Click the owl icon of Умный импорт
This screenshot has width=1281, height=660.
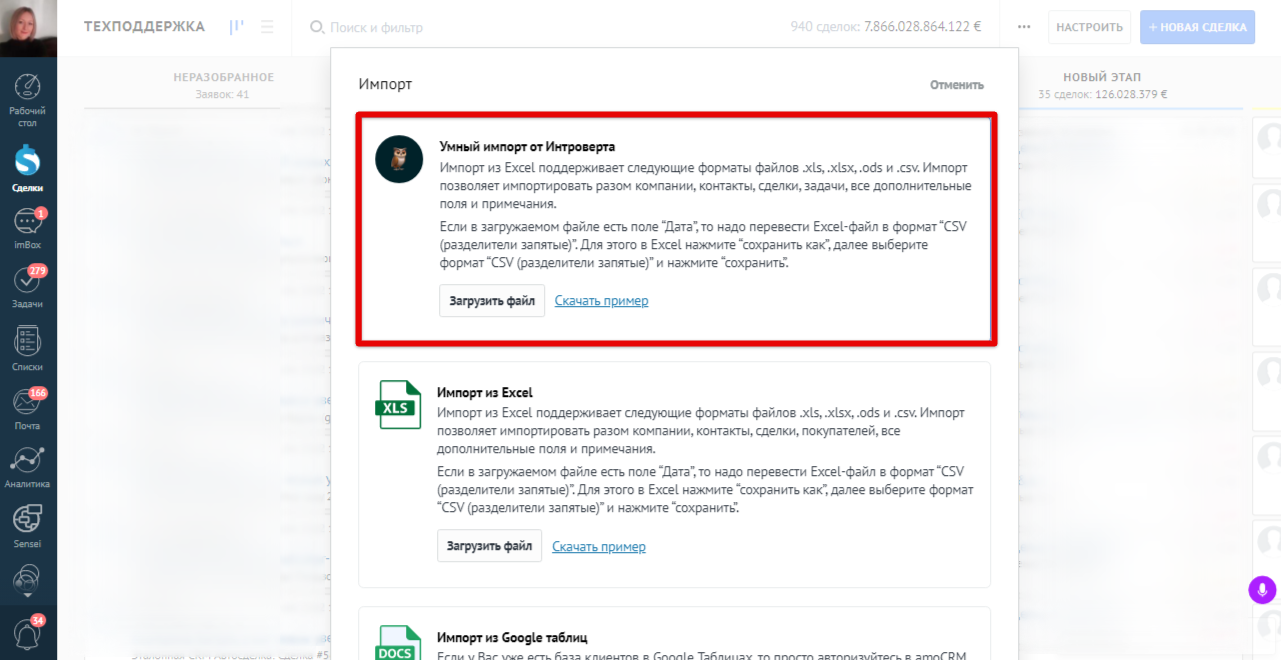(399, 159)
